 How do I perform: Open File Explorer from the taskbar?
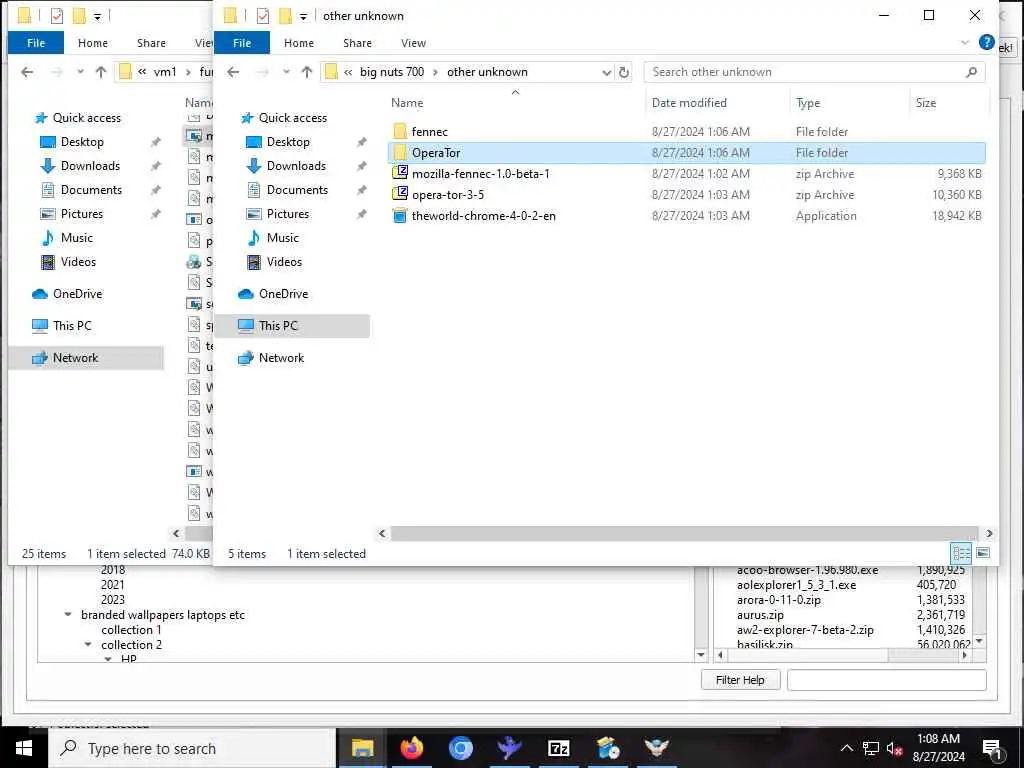click(x=362, y=748)
